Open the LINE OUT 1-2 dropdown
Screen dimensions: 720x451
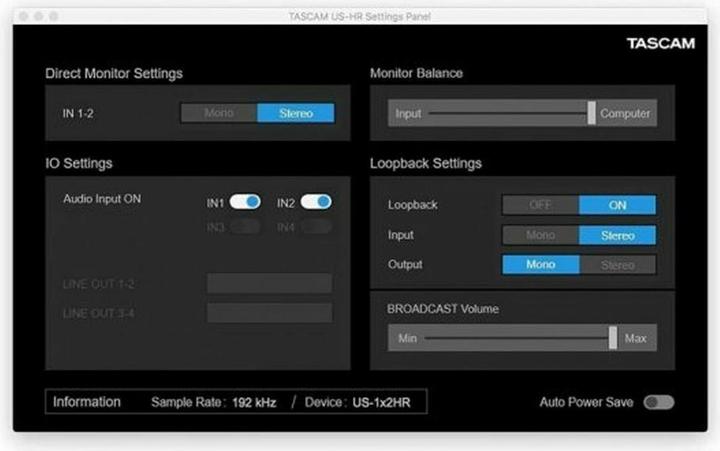tap(269, 284)
